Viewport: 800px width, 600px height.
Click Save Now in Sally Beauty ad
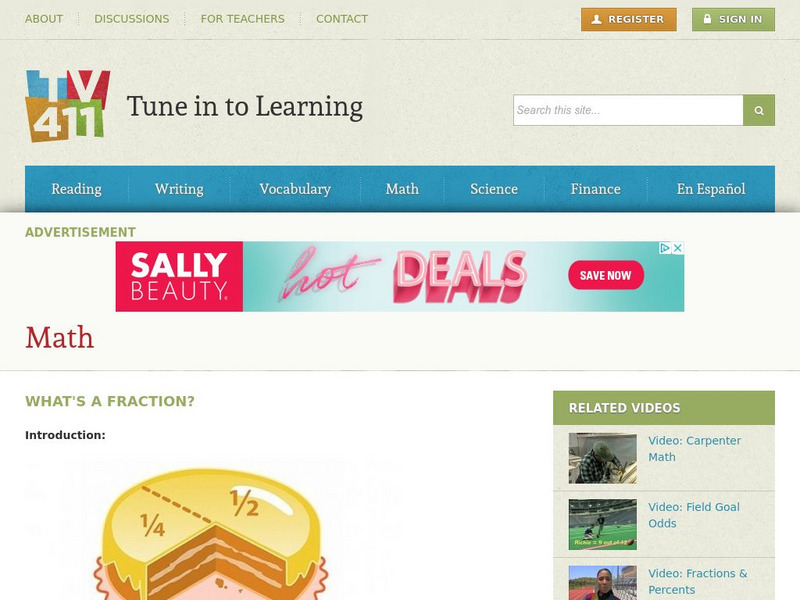coord(606,275)
